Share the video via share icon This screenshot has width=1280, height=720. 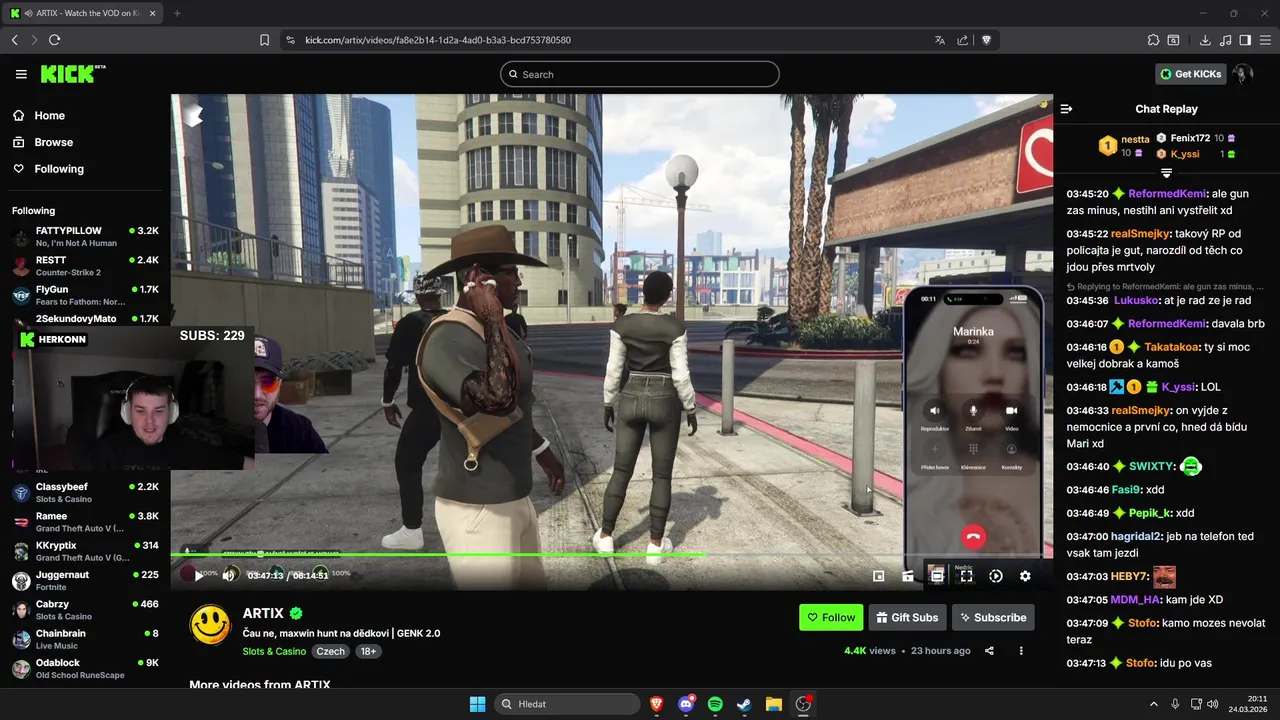(989, 651)
